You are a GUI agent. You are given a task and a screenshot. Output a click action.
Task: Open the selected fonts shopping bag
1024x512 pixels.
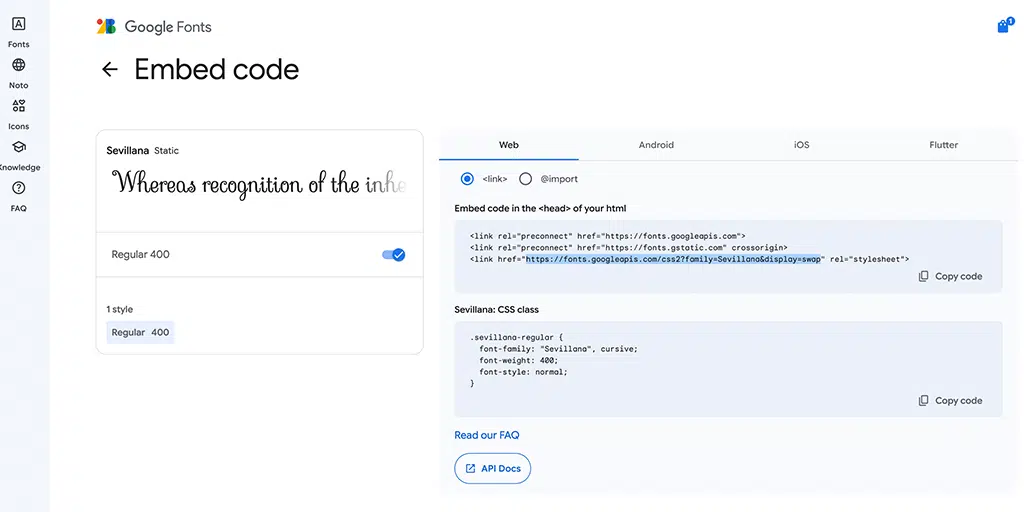point(1004,25)
